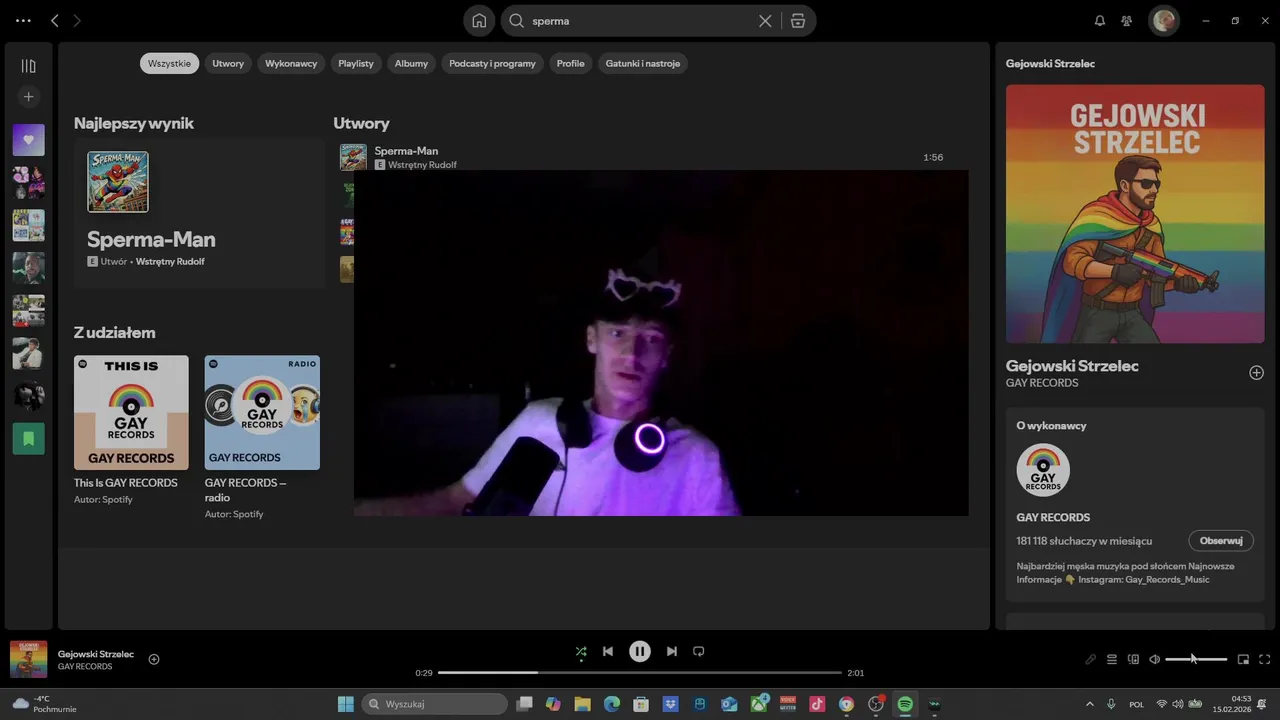Screen dimensions: 1280x720
Task: Add Gejowski Strzelec to library in side panel
Action: point(1256,373)
